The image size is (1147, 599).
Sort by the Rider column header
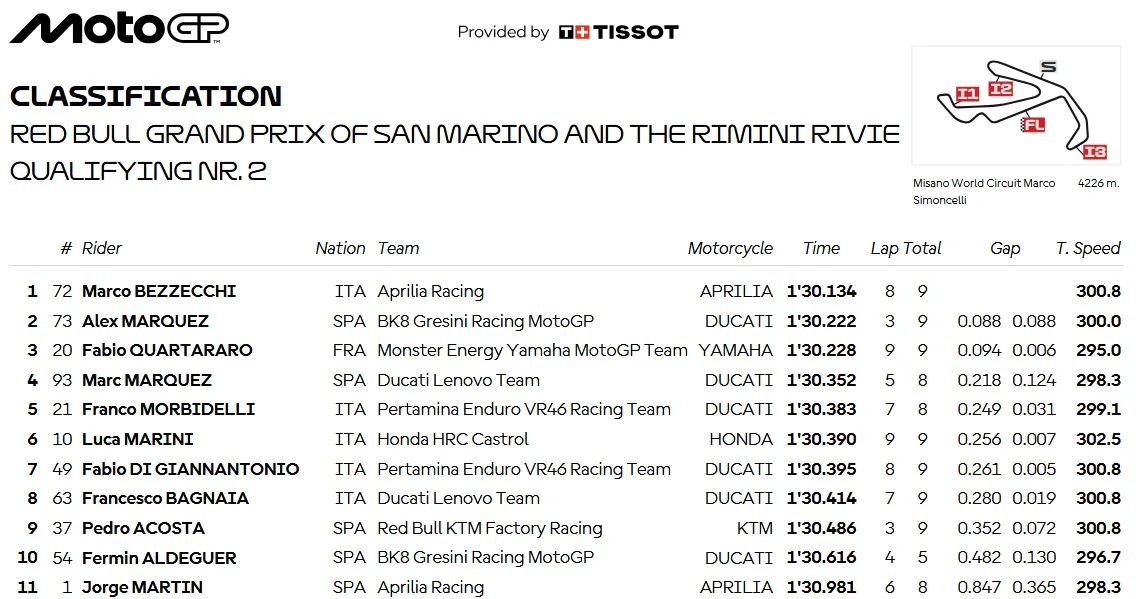pos(102,248)
